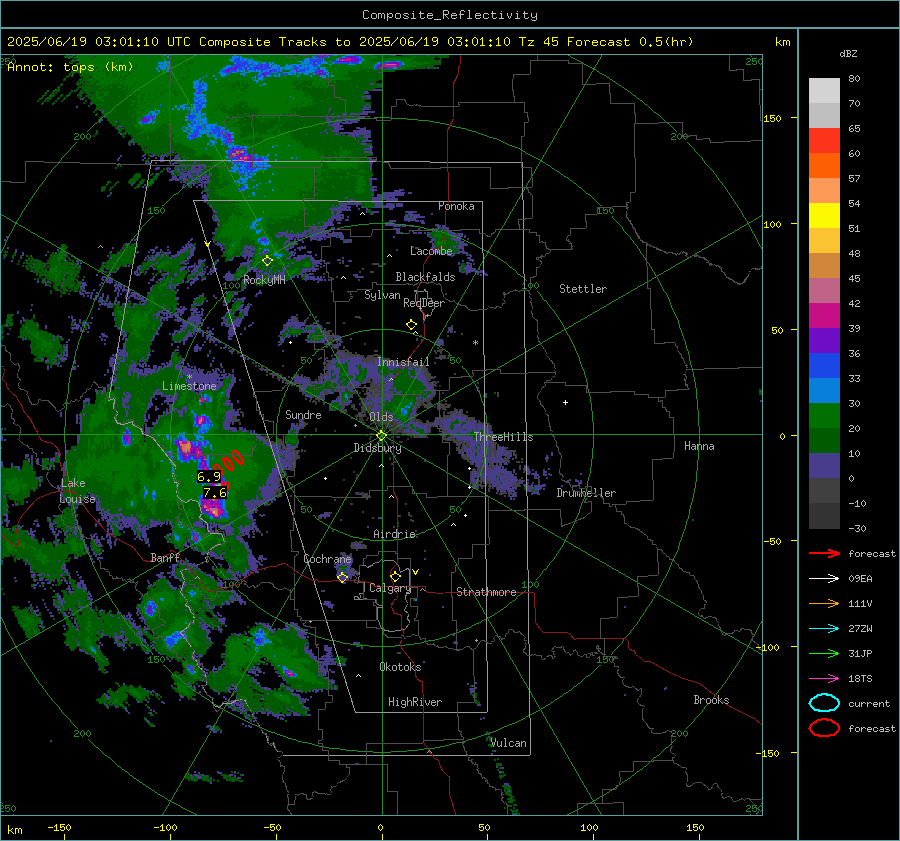Select the Vulcan label
This screenshot has width=900, height=841.
click(x=509, y=743)
